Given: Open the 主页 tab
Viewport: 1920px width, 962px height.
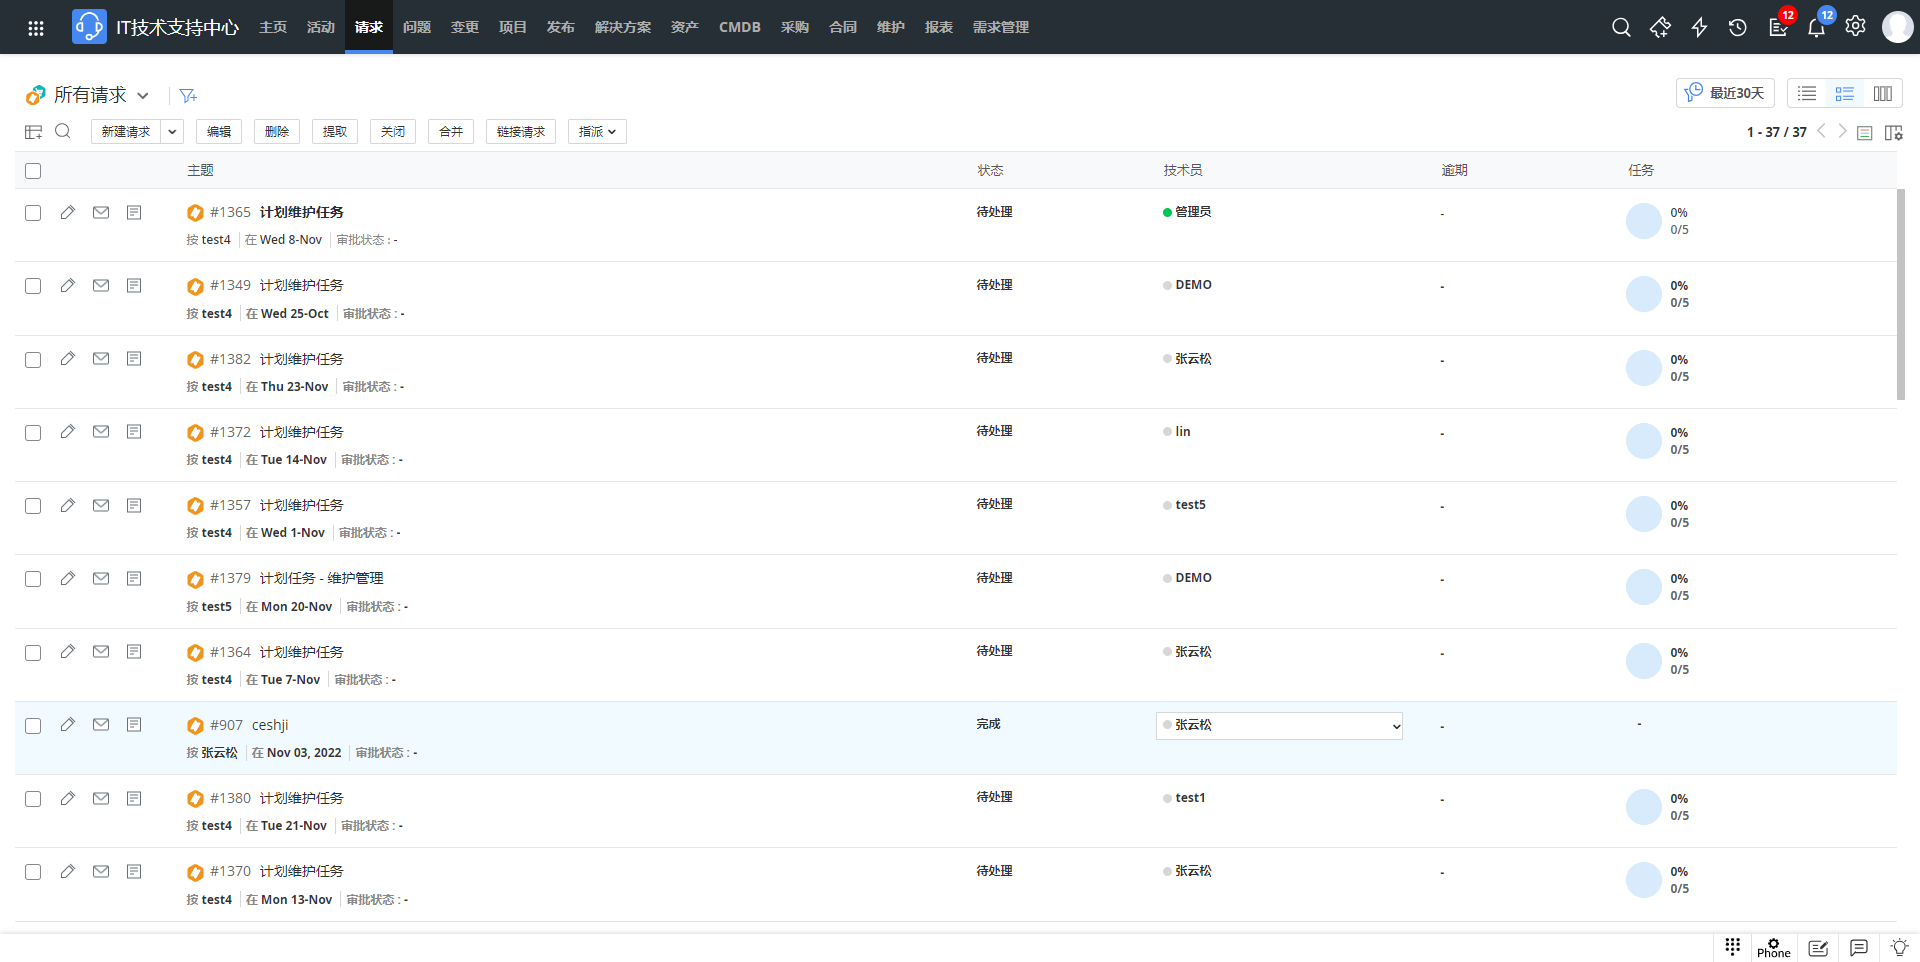Looking at the screenshot, I should tap(273, 27).
